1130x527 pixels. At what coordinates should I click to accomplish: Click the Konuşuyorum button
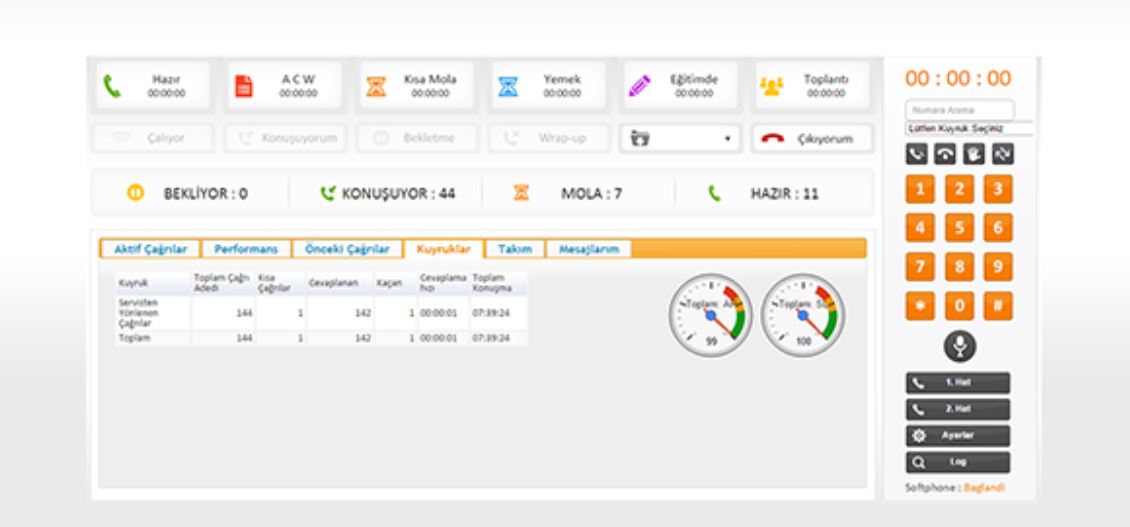click(285, 138)
